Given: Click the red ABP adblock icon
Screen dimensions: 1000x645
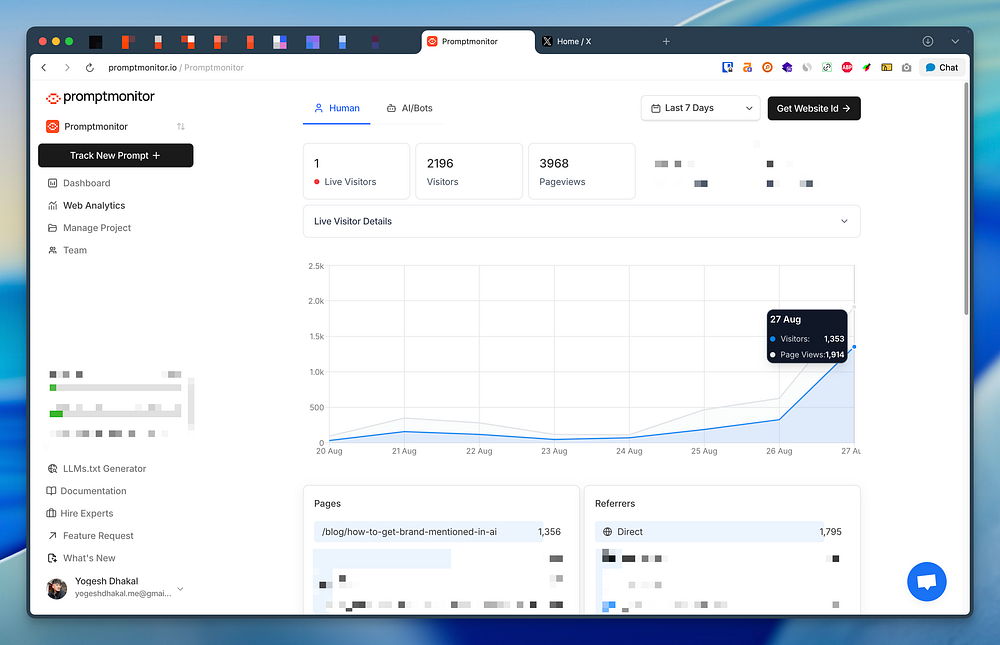Looking at the screenshot, I should [847, 68].
